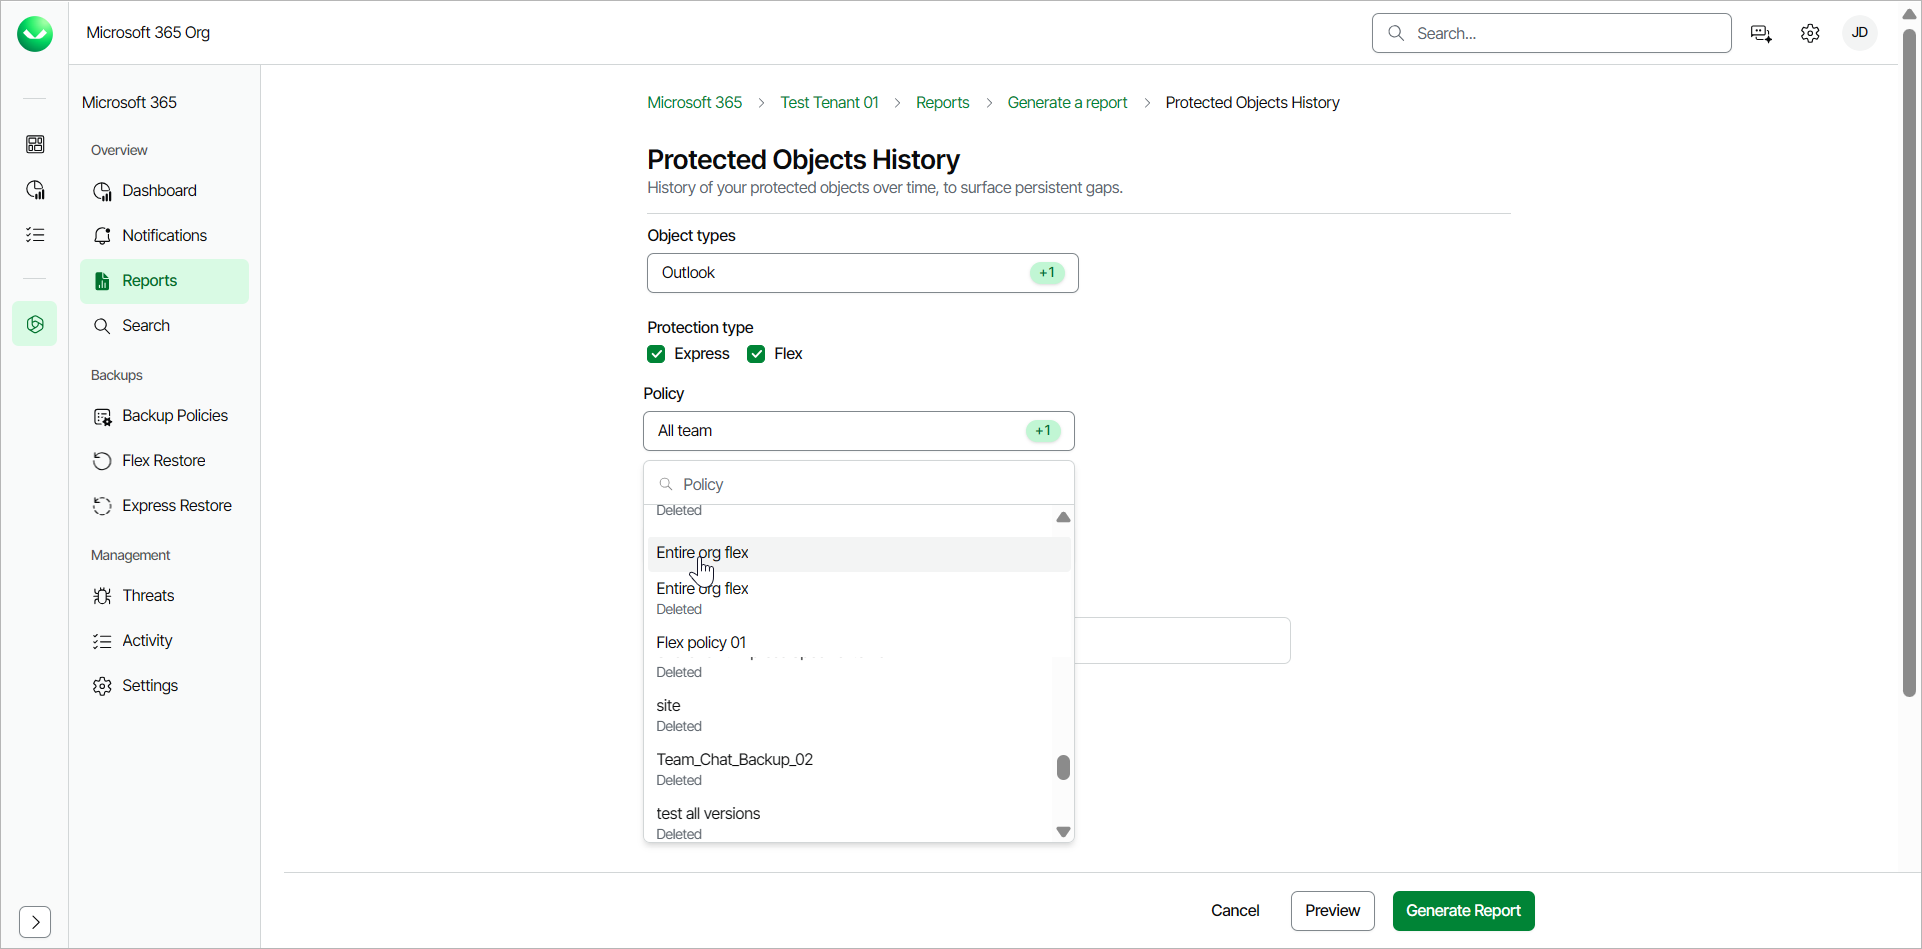Viewport: 1922px width, 949px height.
Task: Click the +1 badge in Policy field
Action: (1043, 431)
